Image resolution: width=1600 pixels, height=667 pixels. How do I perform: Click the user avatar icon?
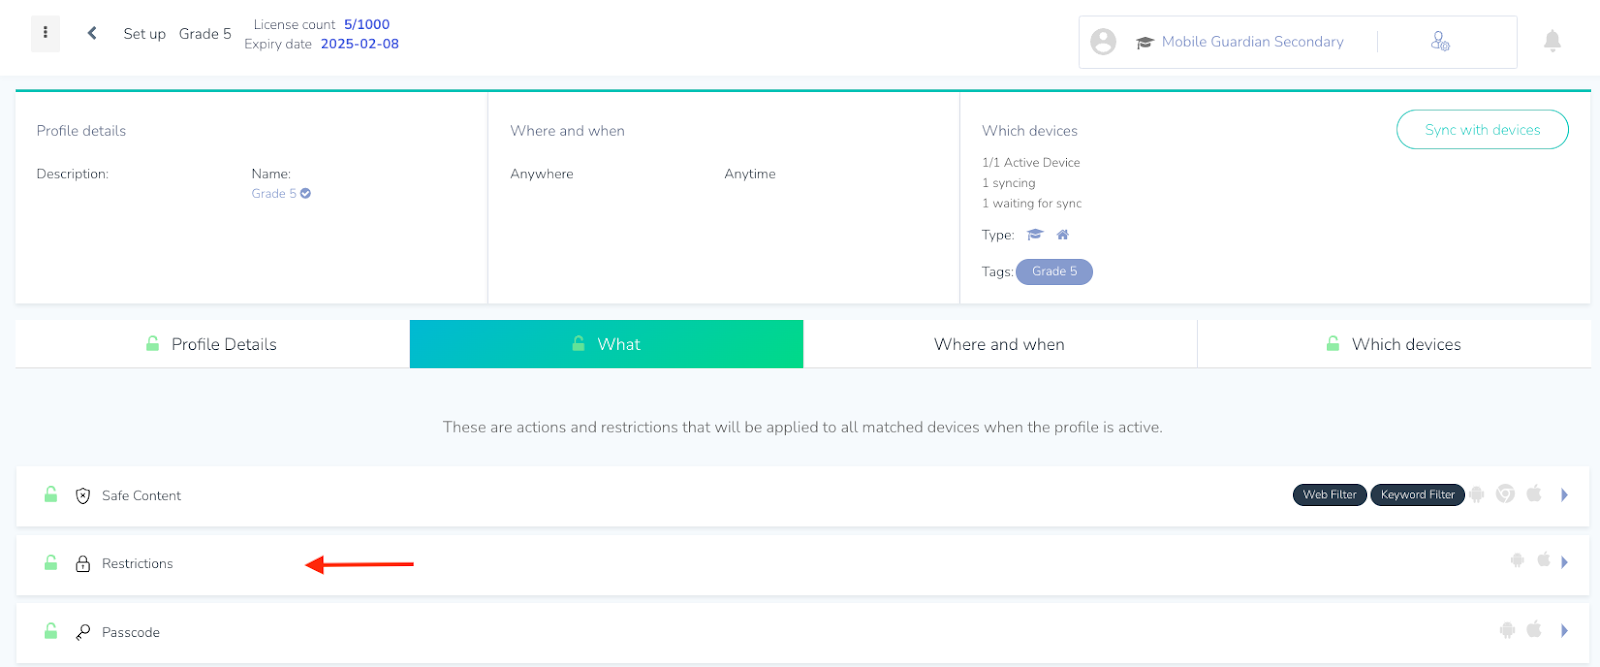point(1103,41)
